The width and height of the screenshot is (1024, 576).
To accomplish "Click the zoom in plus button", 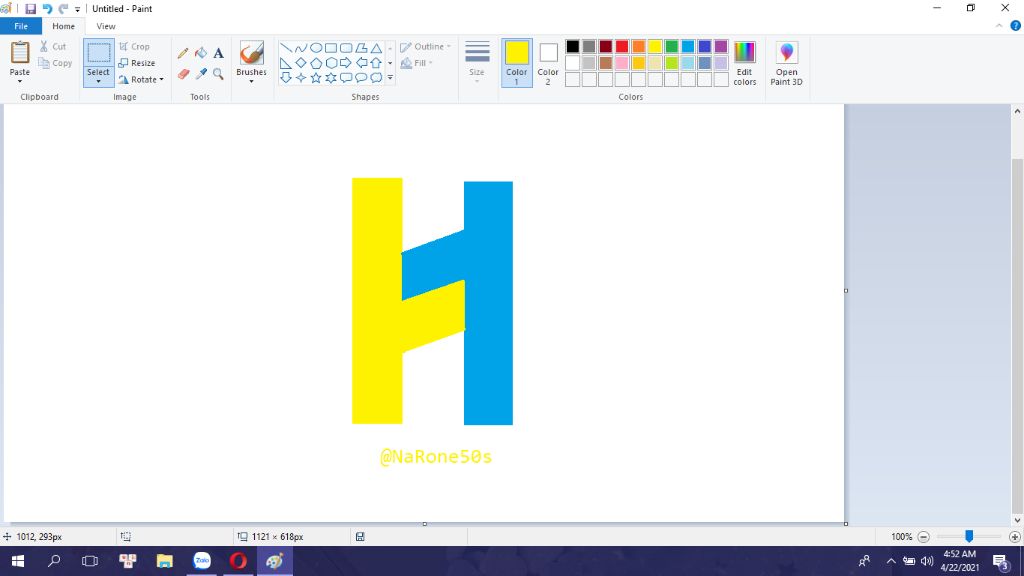I will pyautogui.click(x=1014, y=537).
